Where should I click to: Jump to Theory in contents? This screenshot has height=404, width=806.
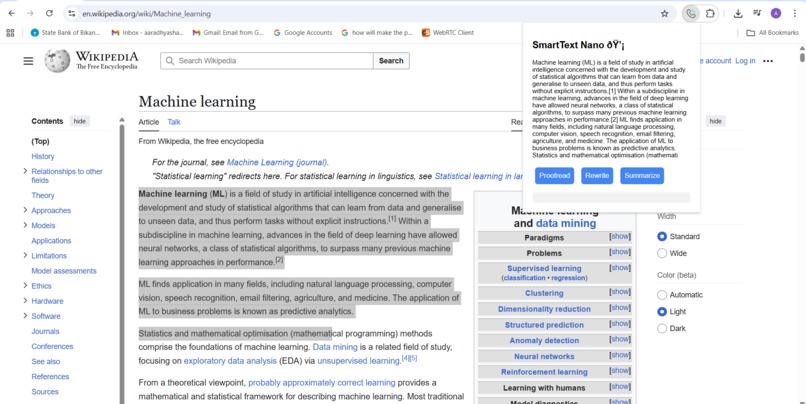(43, 195)
